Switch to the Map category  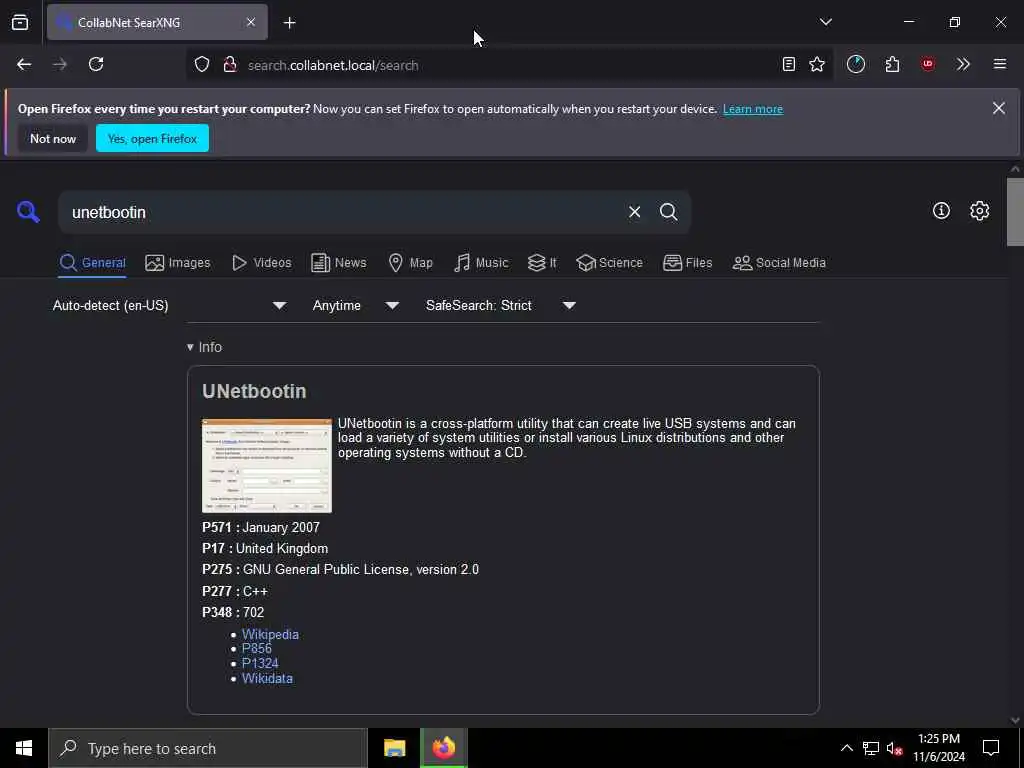pos(410,263)
